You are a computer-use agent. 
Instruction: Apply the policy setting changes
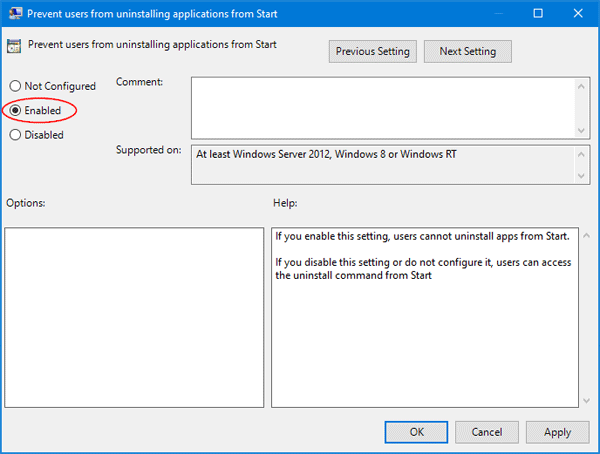(557, 432)
